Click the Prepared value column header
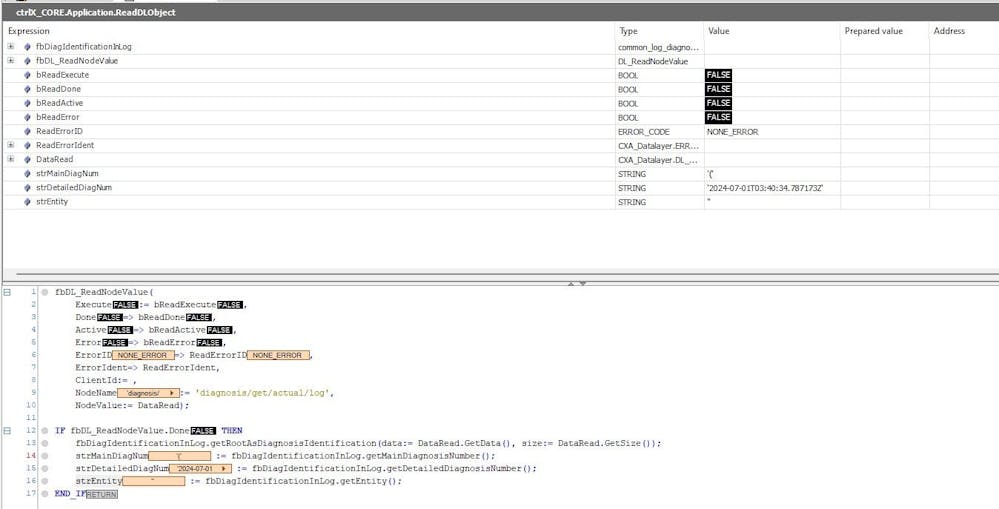 pos(873,31)
